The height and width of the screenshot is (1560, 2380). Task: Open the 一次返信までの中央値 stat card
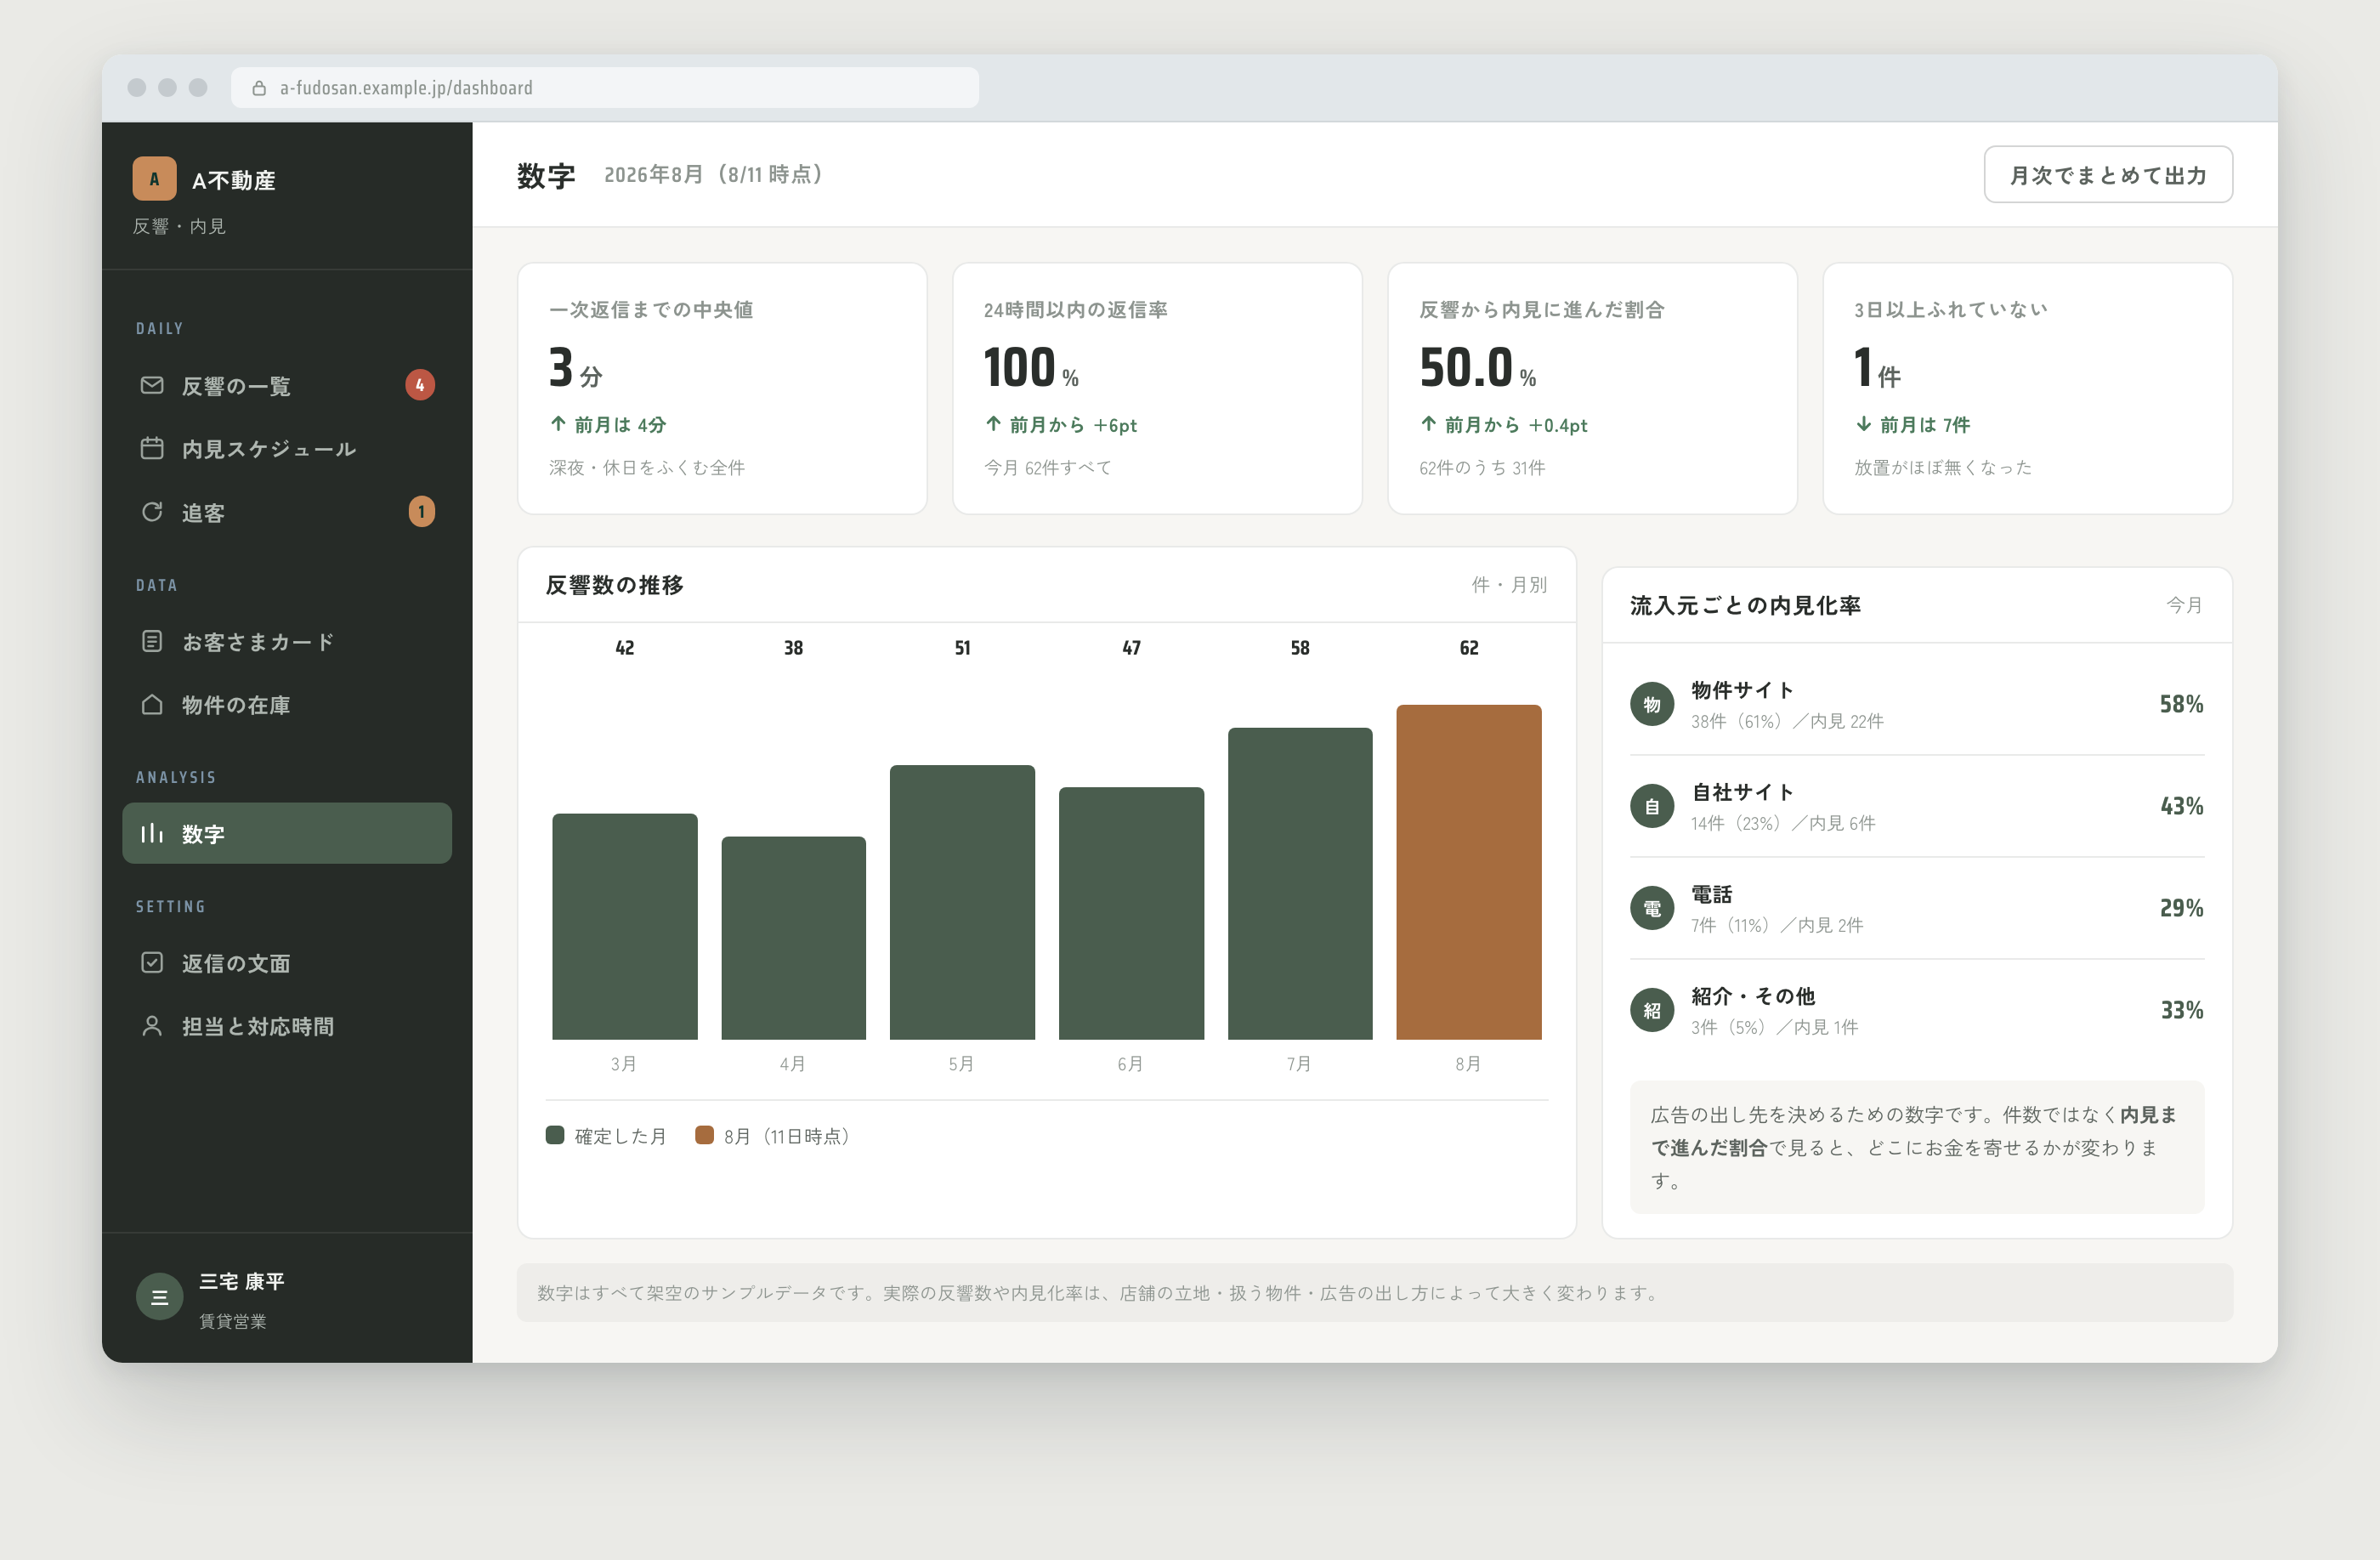[722, 388]
